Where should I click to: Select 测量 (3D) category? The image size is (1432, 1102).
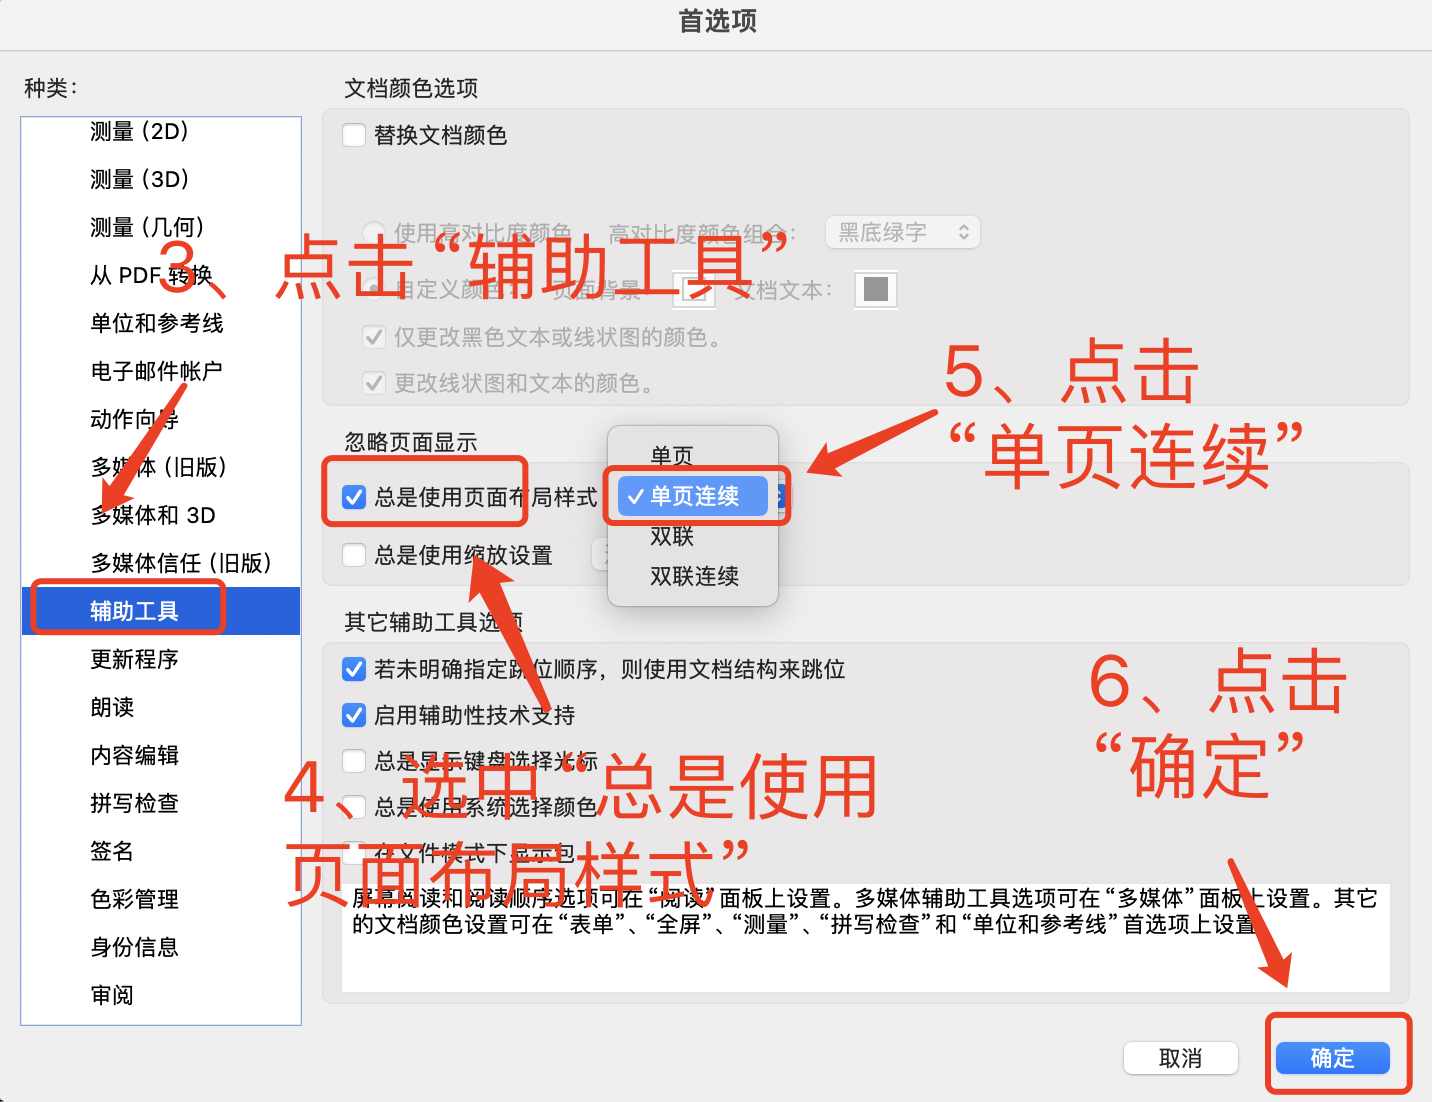point(161,179)
